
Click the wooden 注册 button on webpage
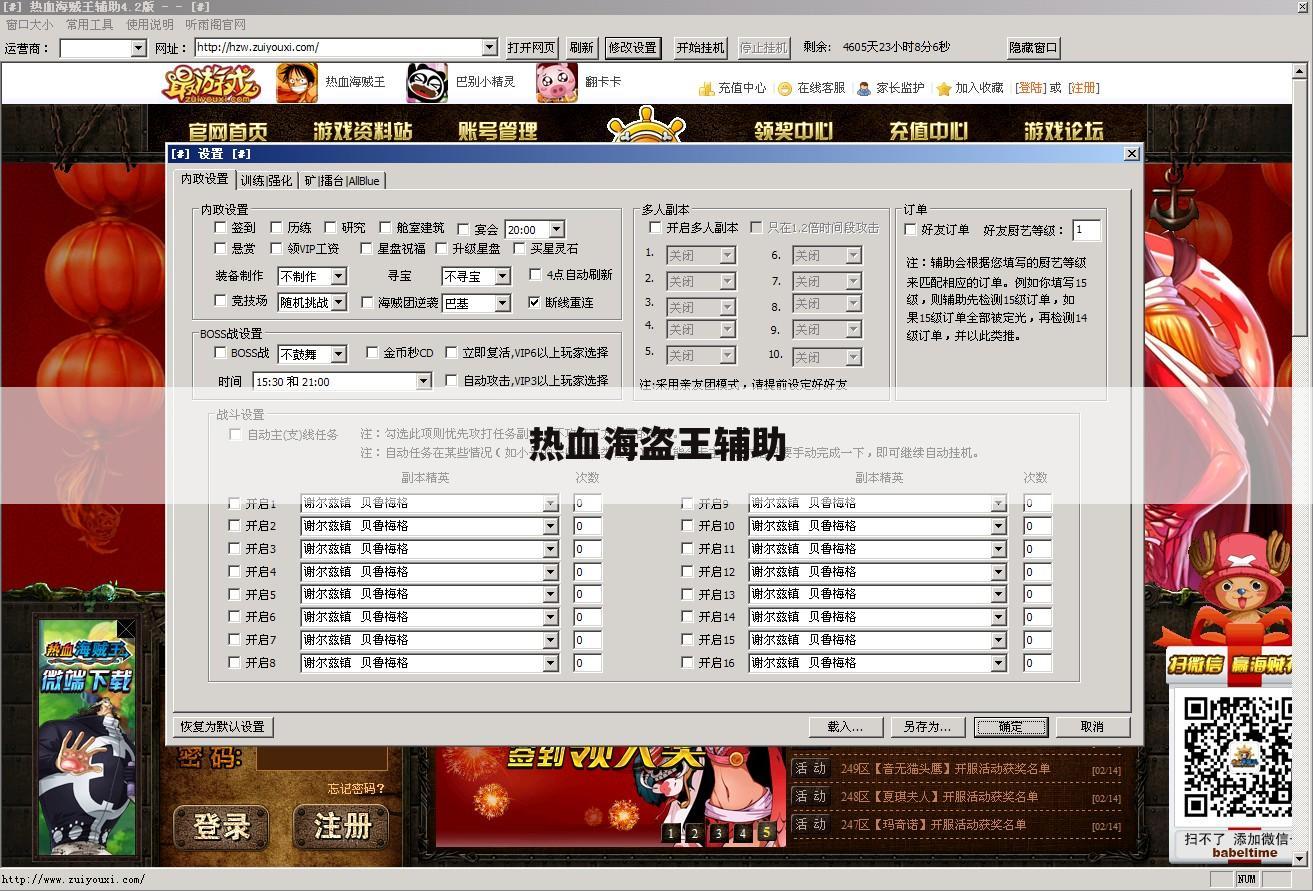[x=341, y=826]
